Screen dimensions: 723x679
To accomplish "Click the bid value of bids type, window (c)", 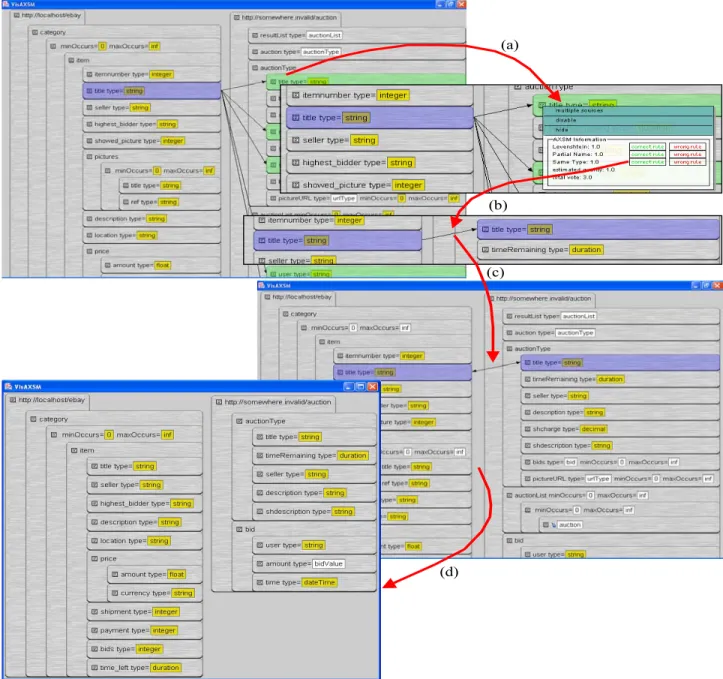I will [571, 462].
